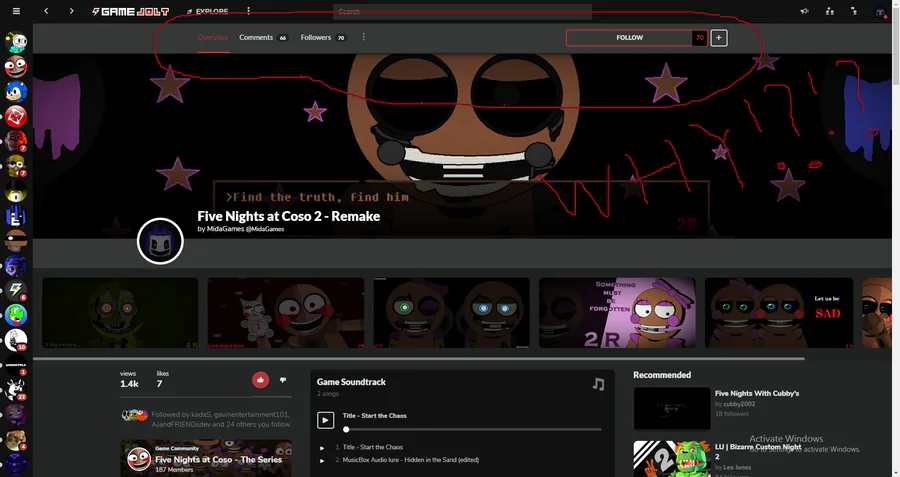900x477 pixels.
Task: Open the cubby2002 author link
Action: (739, 404)
